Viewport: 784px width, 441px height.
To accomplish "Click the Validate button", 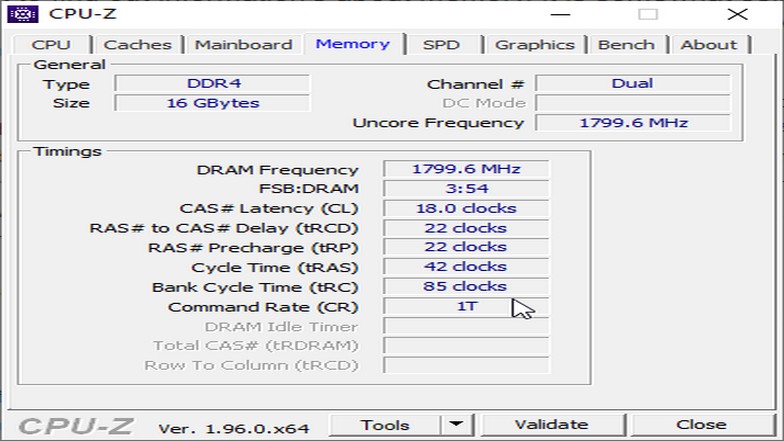I will [552, 425].
